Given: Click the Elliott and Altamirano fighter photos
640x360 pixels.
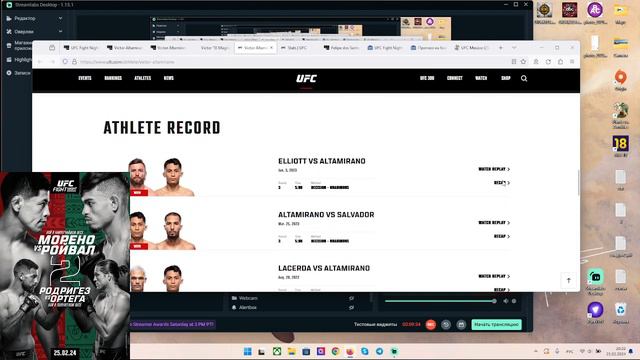Looking at the screenshot, I should (x=161, y=177).
